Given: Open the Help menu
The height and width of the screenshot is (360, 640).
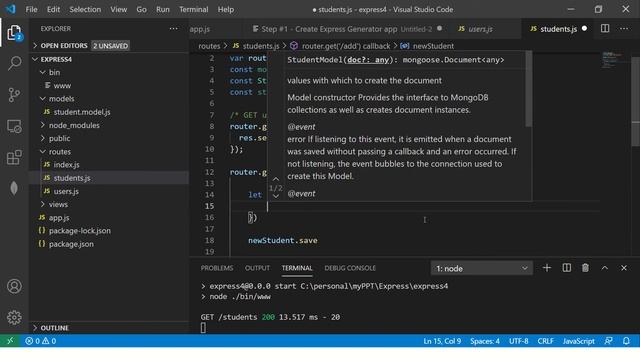Looking at the screenshot, I should 226,9.
